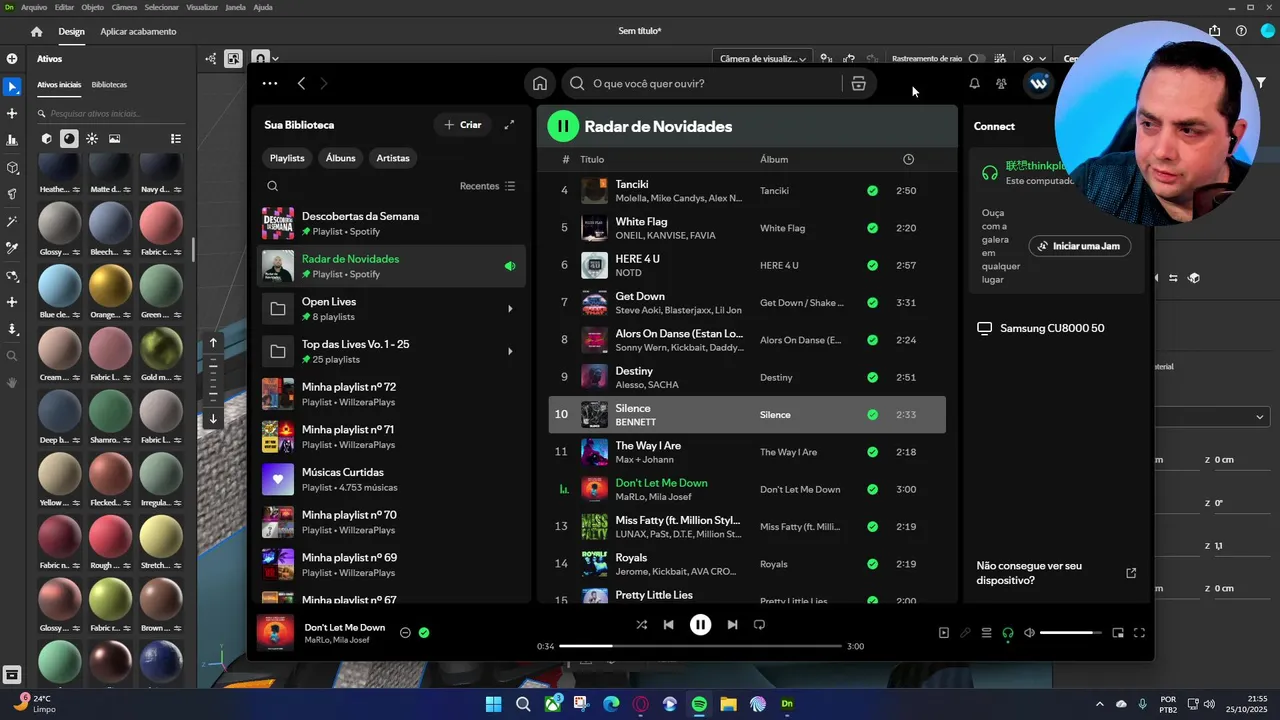Expand the Top das Lives Vol. 1 - 25 folder
Viewport: 1280px width, 720px height.
(510, 352)
